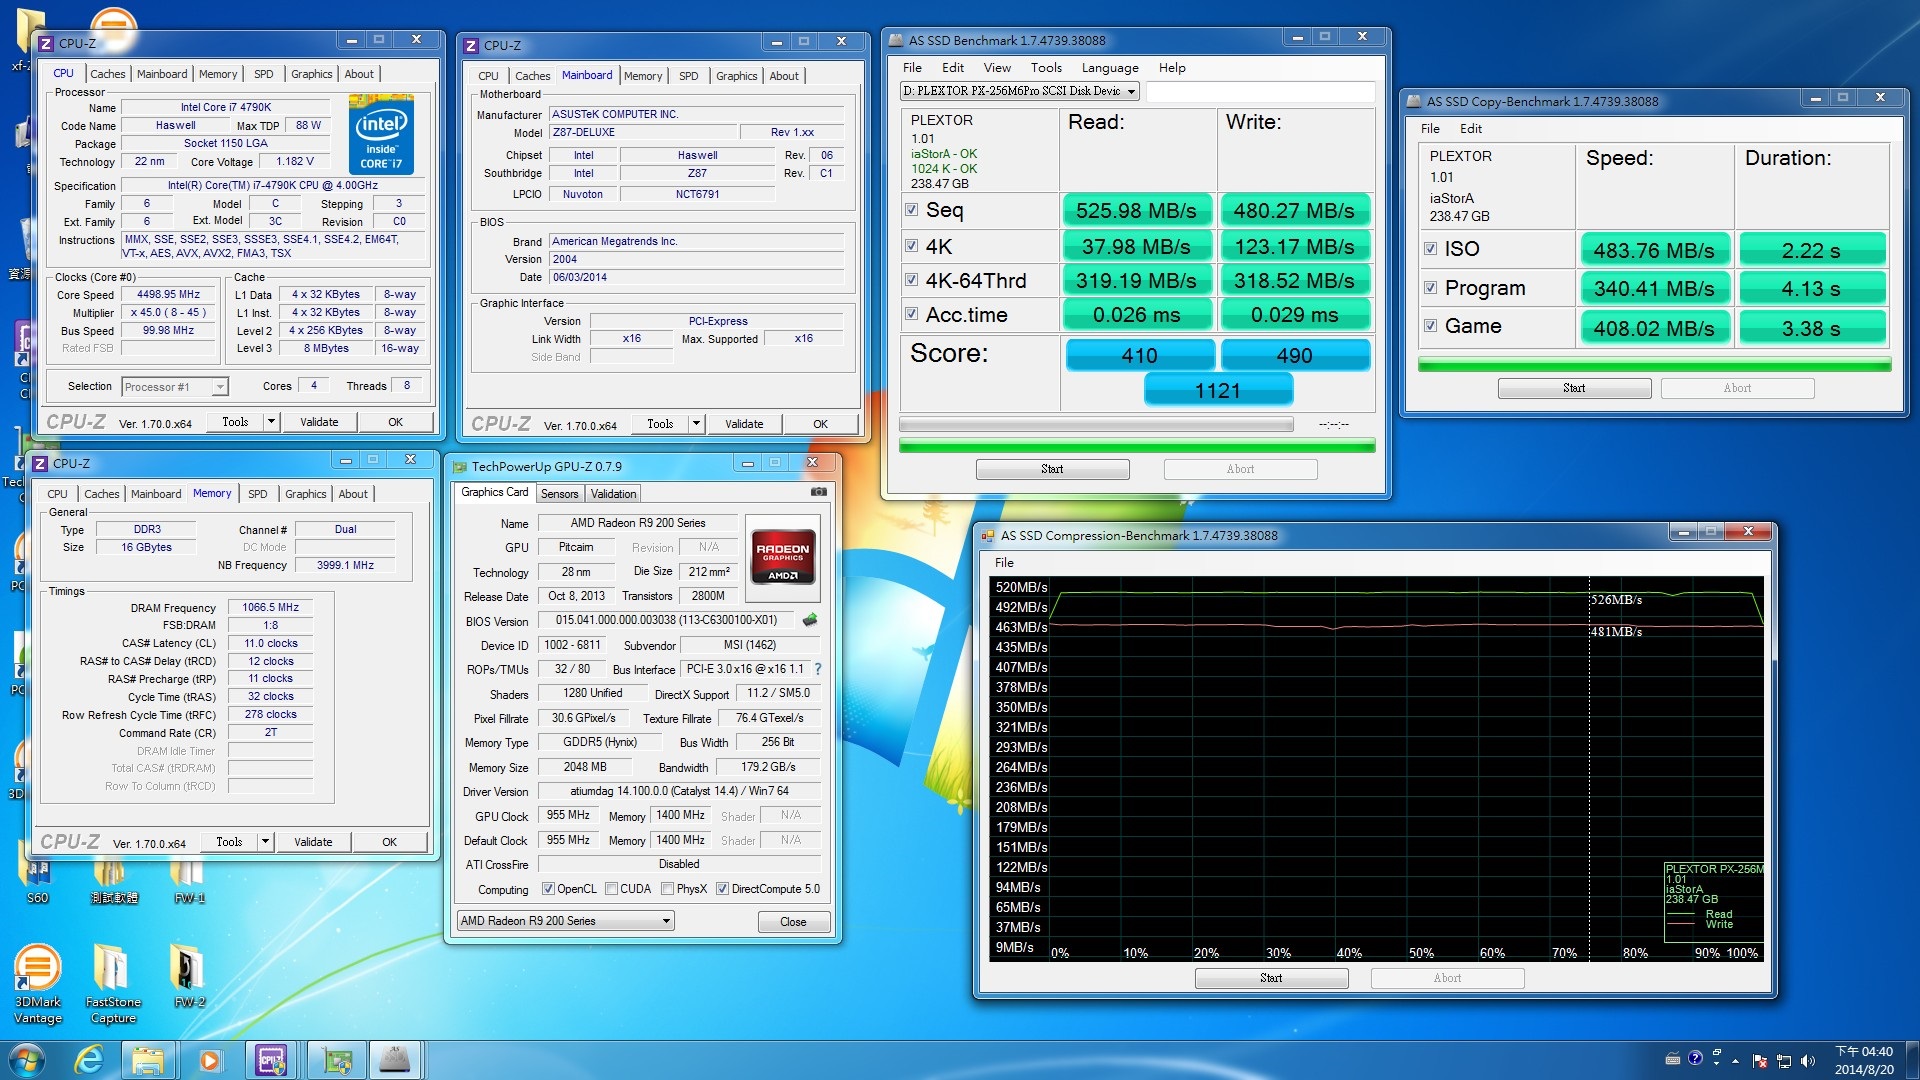
Task: Enable the CUDA checkbox in GPU-Z
Action: tap(612, 888)
